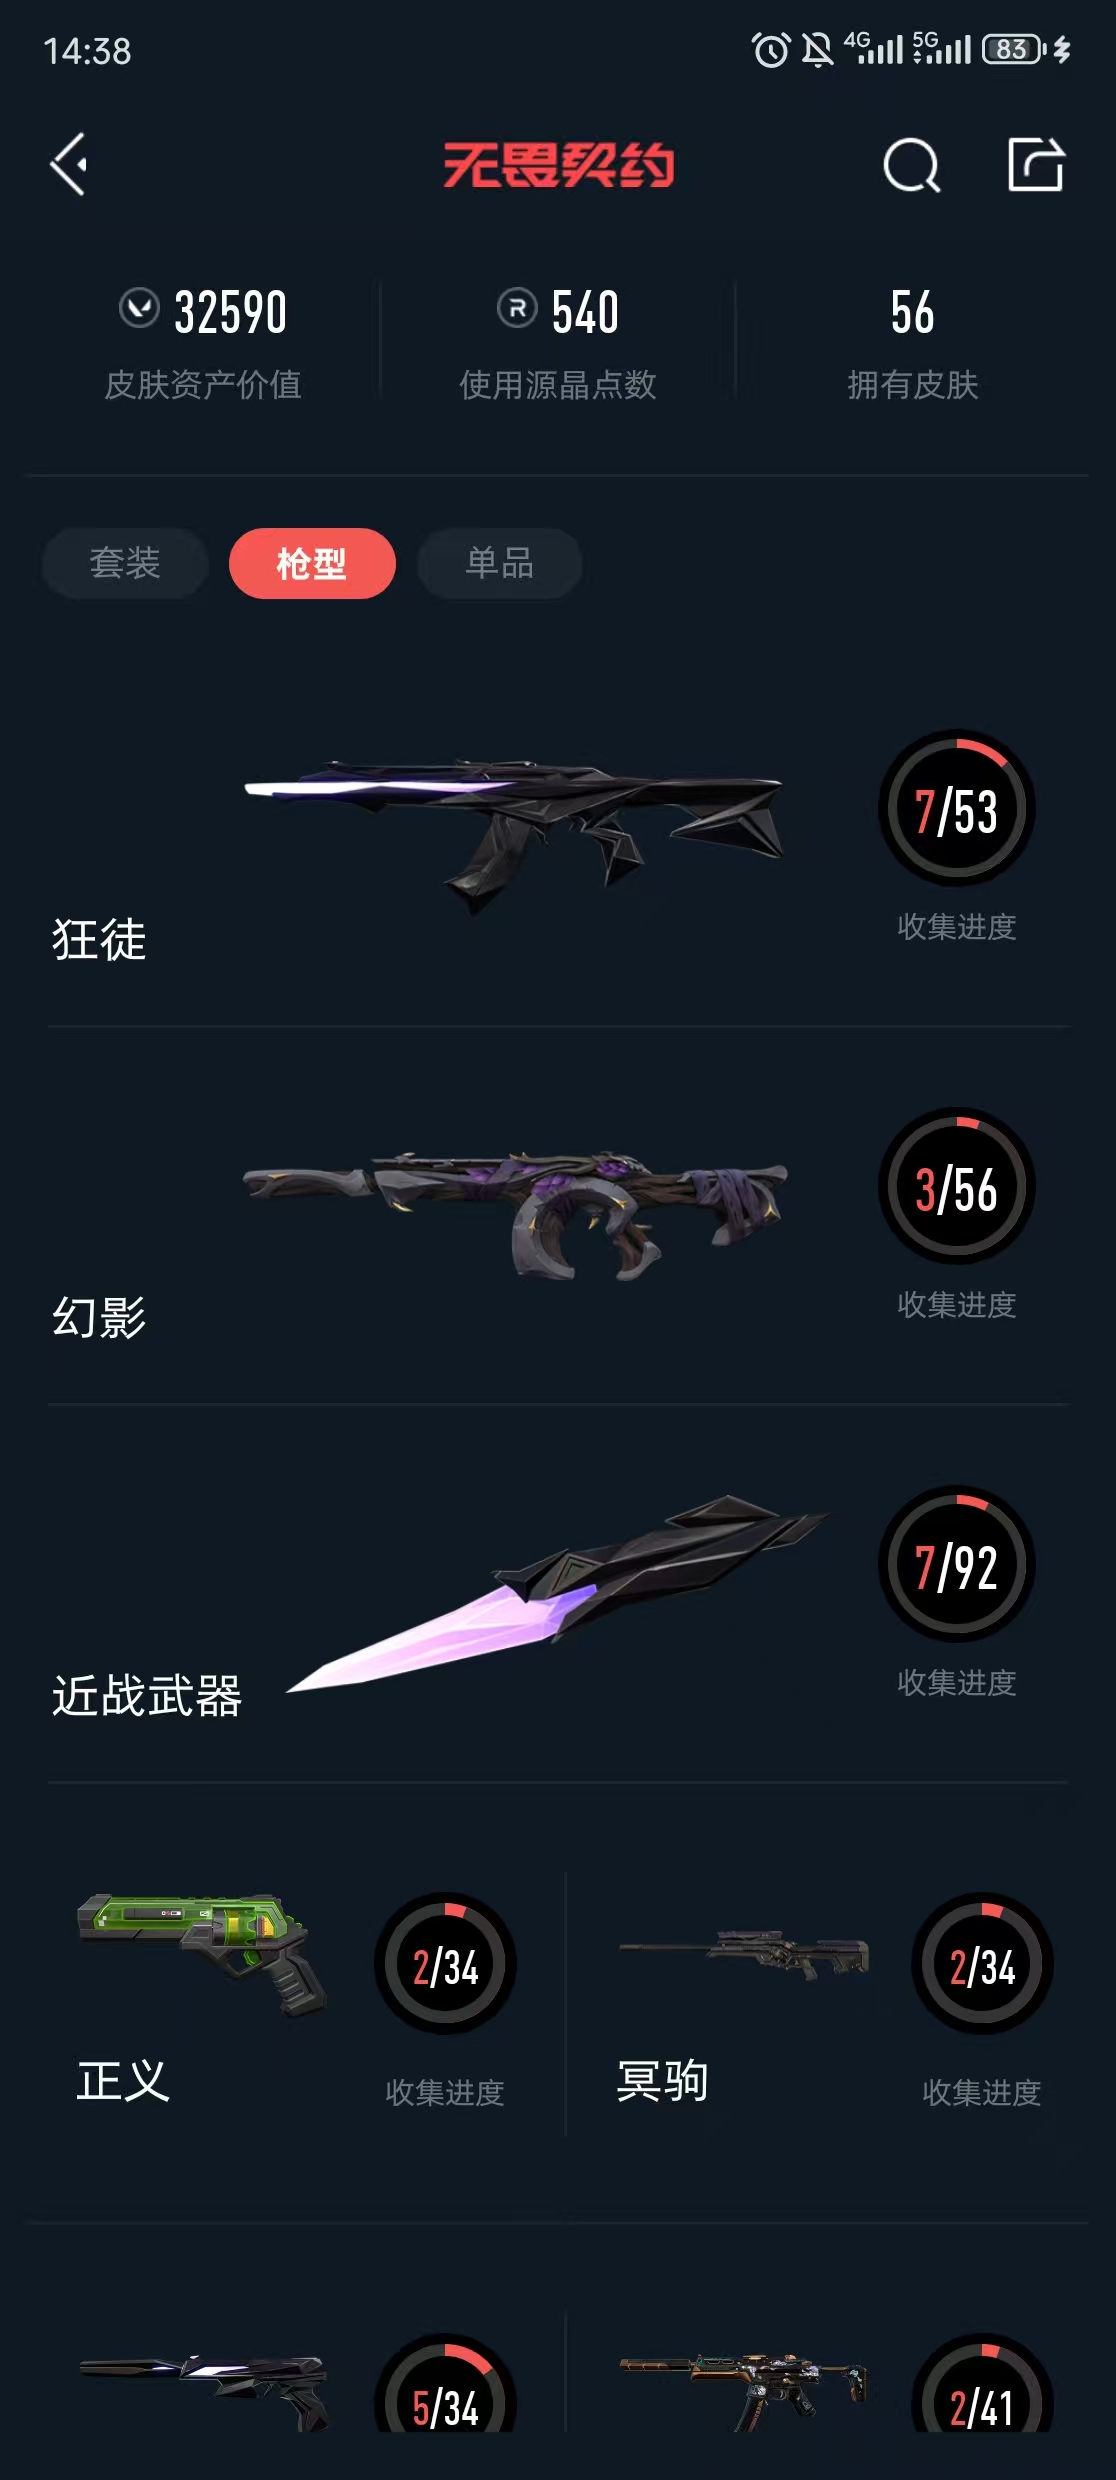Tap the back arrow icon
1116x2480 pixels.
[69, 164]
